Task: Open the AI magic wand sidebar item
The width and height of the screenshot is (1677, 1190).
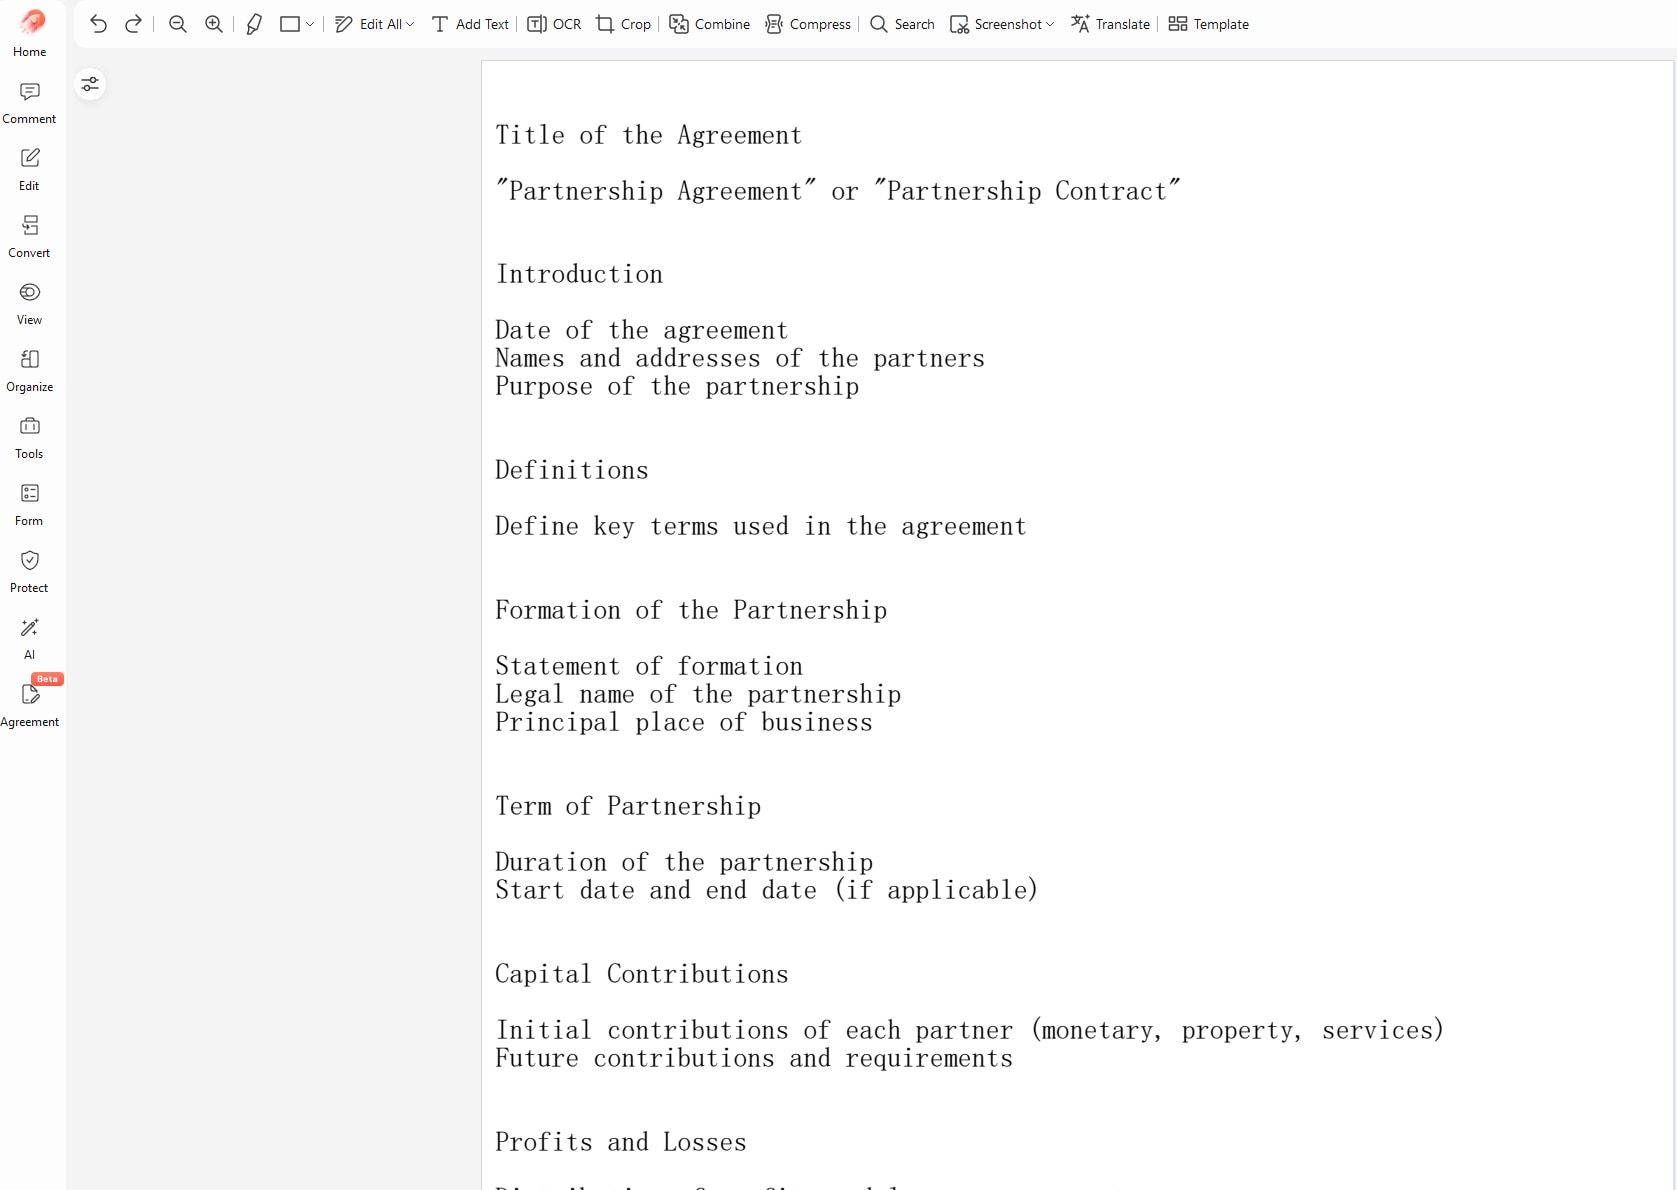Action: pos(29,639)
